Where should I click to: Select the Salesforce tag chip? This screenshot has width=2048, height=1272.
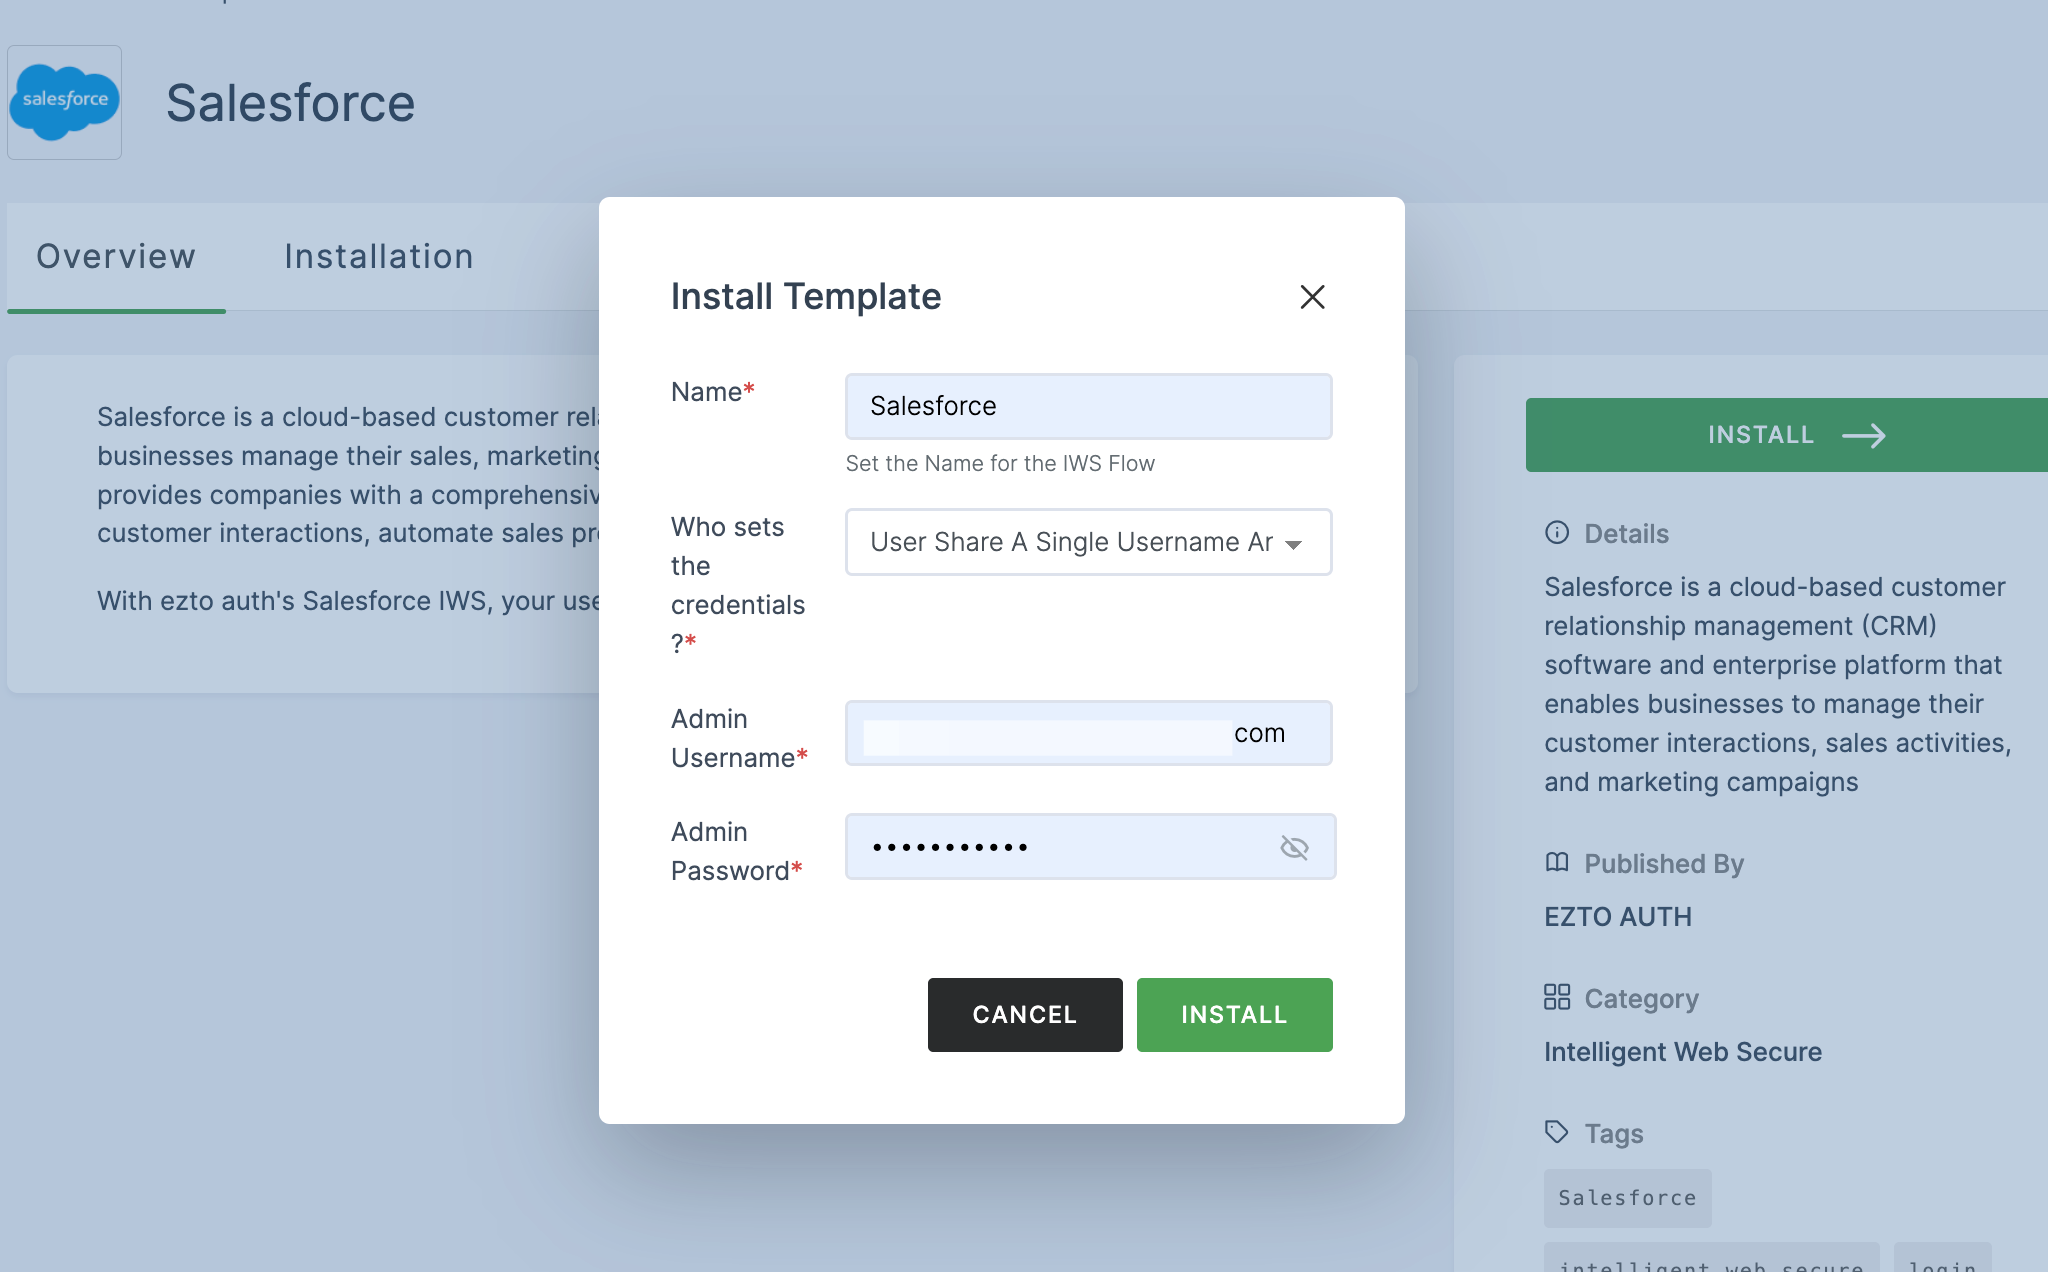pos(1627,1198)
